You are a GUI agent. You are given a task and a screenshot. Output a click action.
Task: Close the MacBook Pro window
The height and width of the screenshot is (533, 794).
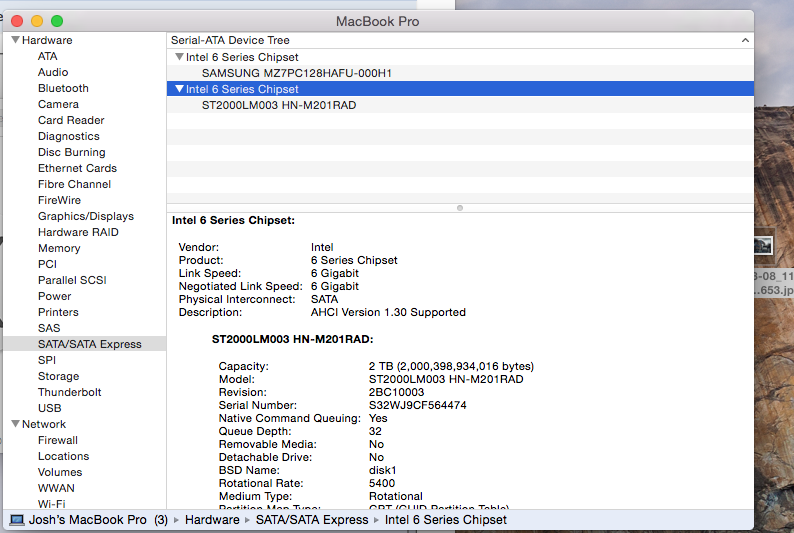point(17,21)
